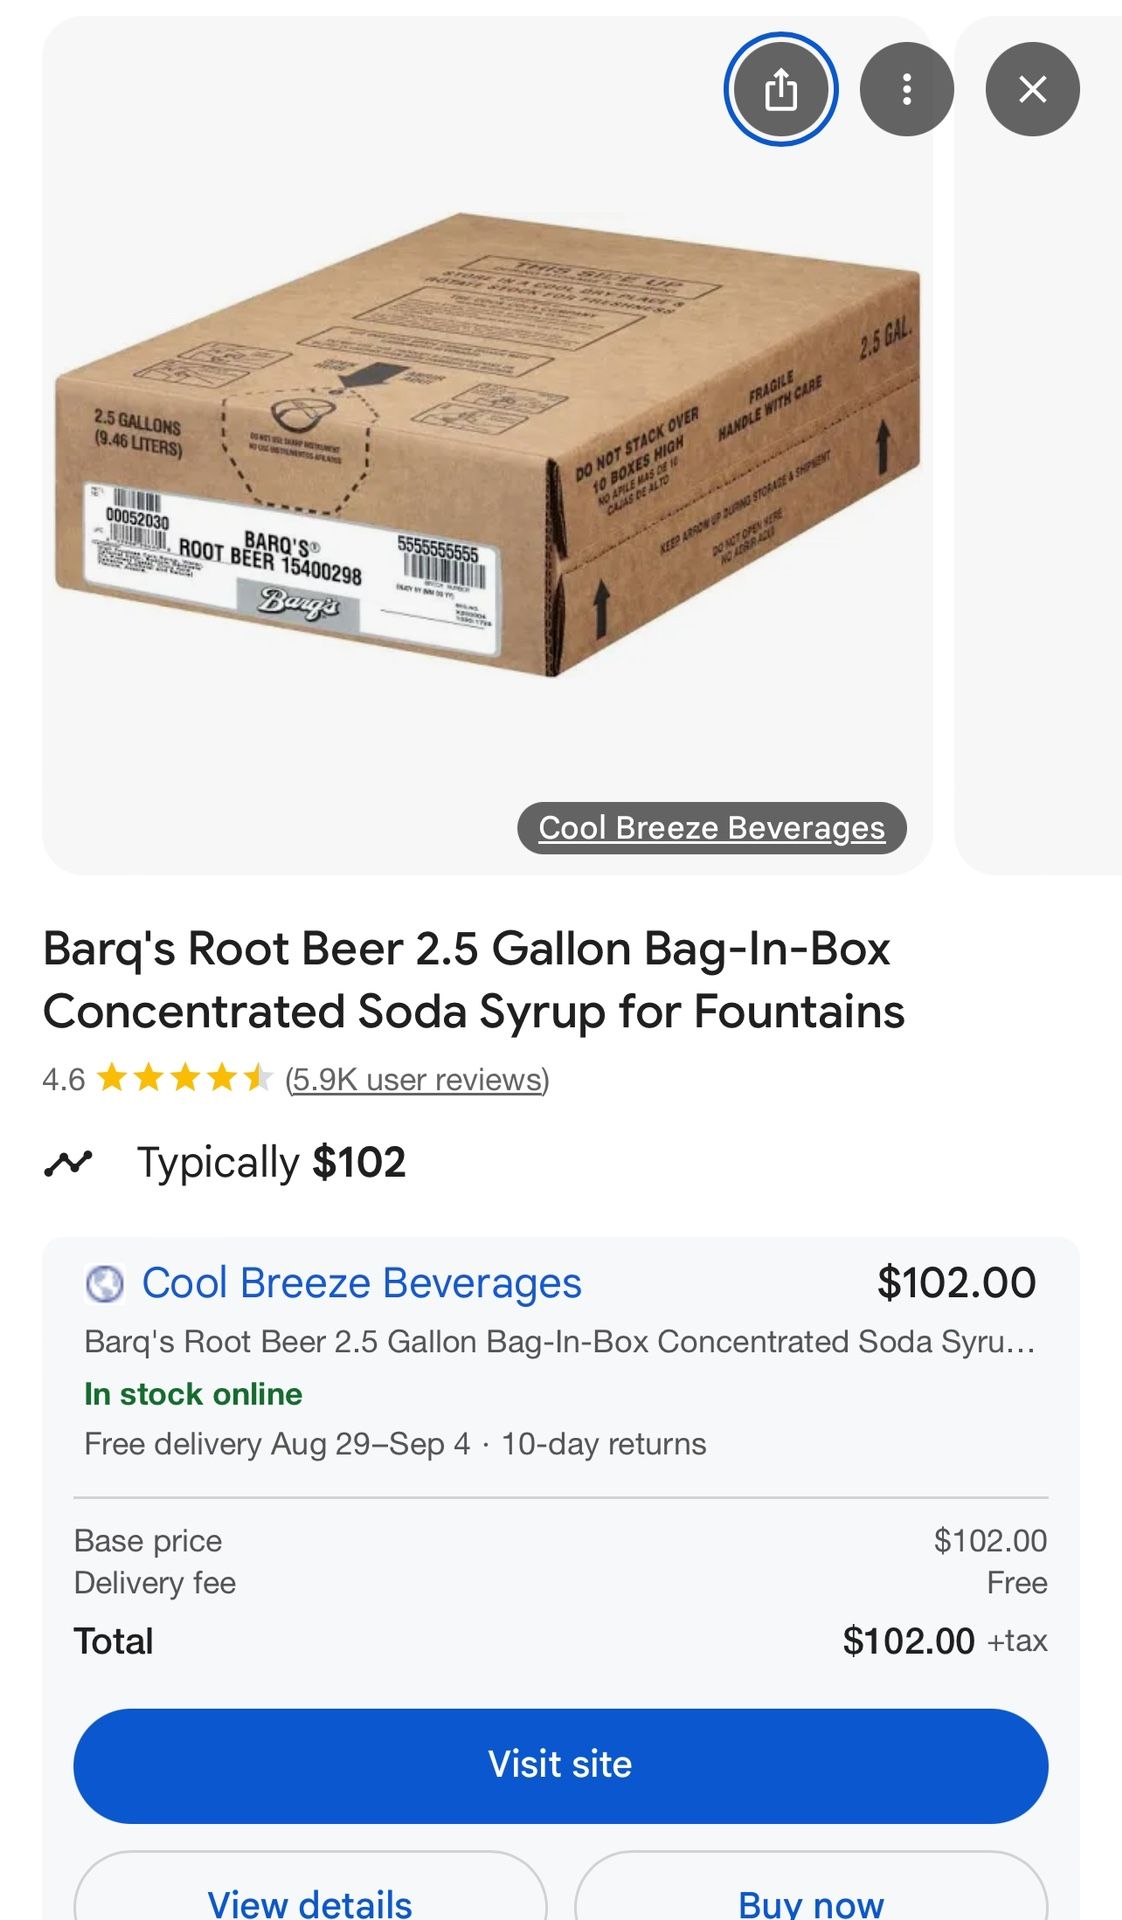Screen dimensions: 1122x1920
Task: Tap the share icon above the product image
Action: [x=780, y=90]
